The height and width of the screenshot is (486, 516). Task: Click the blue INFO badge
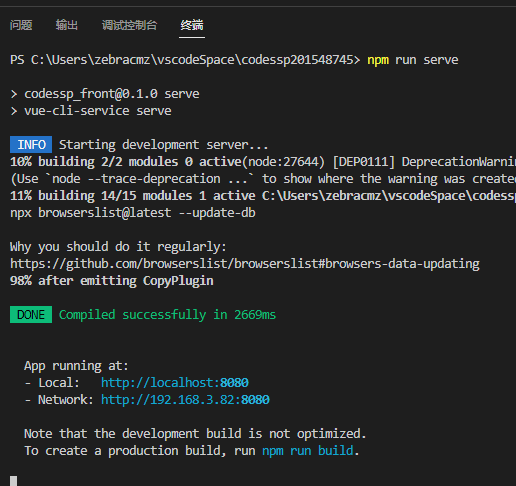[x=31, y=145]
